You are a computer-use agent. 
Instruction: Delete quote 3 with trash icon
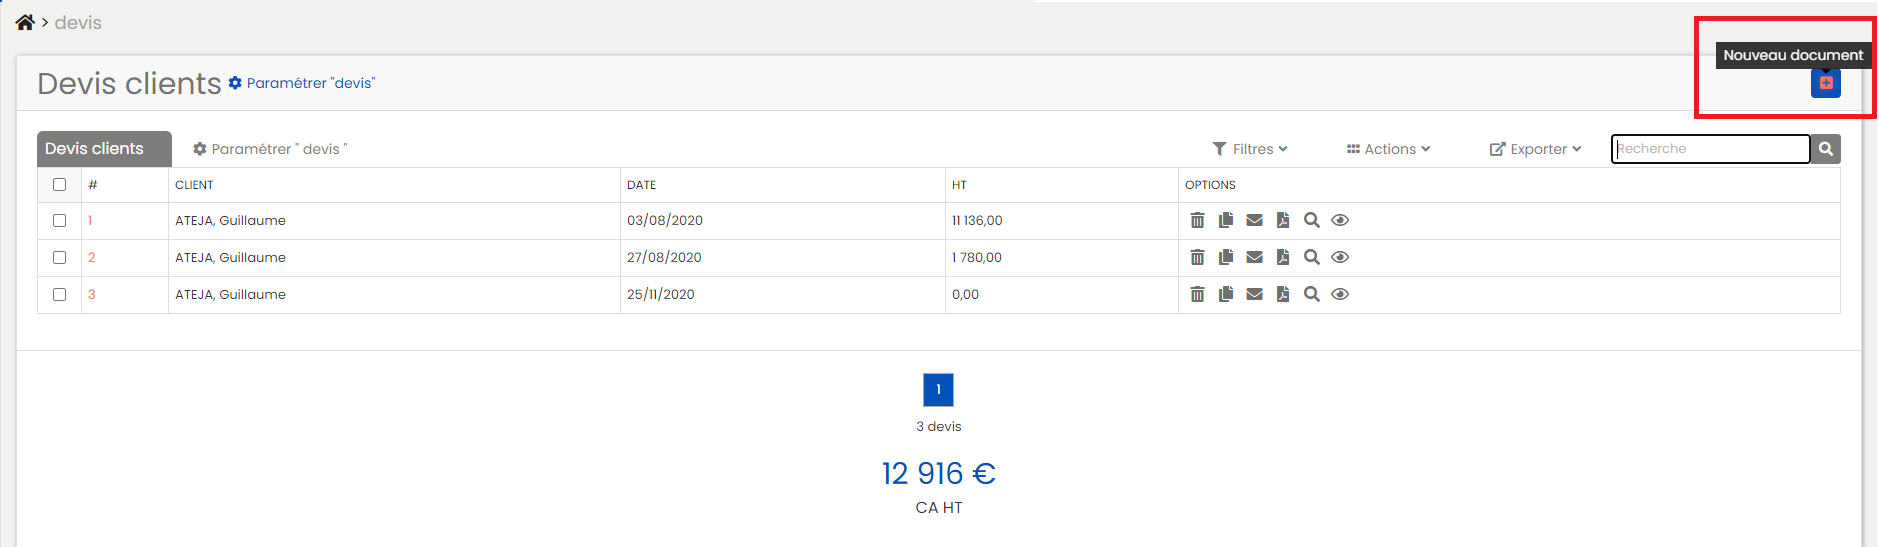click(x=1197, y=294)
